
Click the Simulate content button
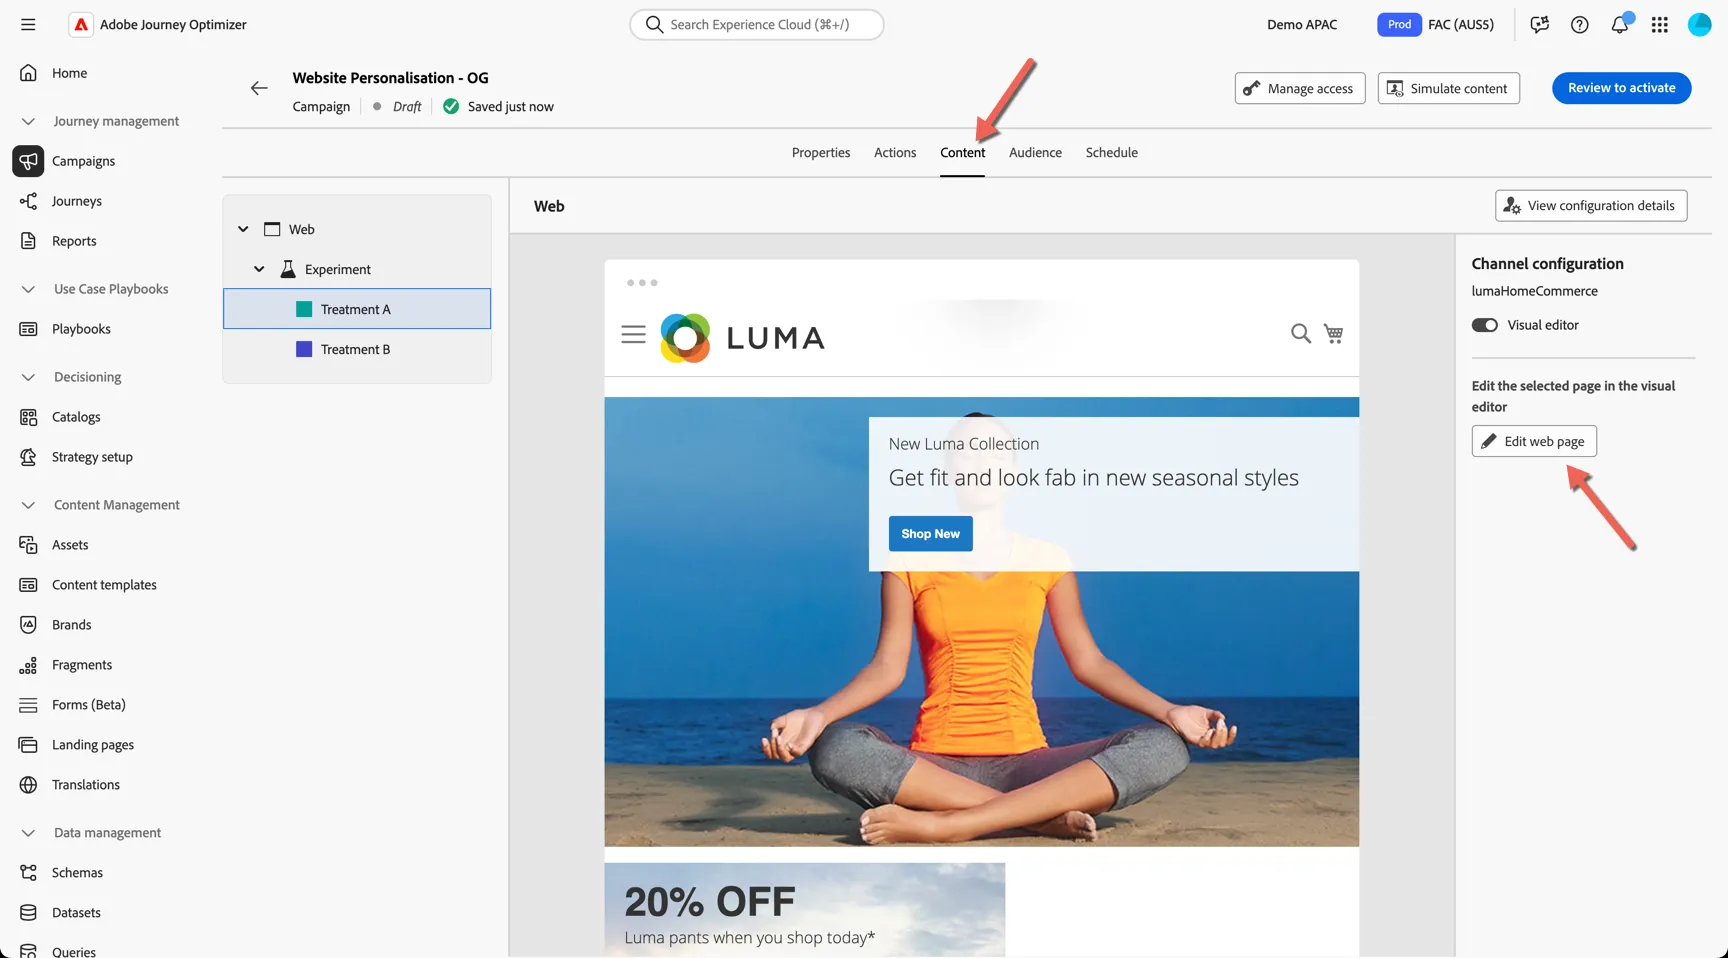pos(1449,88)
